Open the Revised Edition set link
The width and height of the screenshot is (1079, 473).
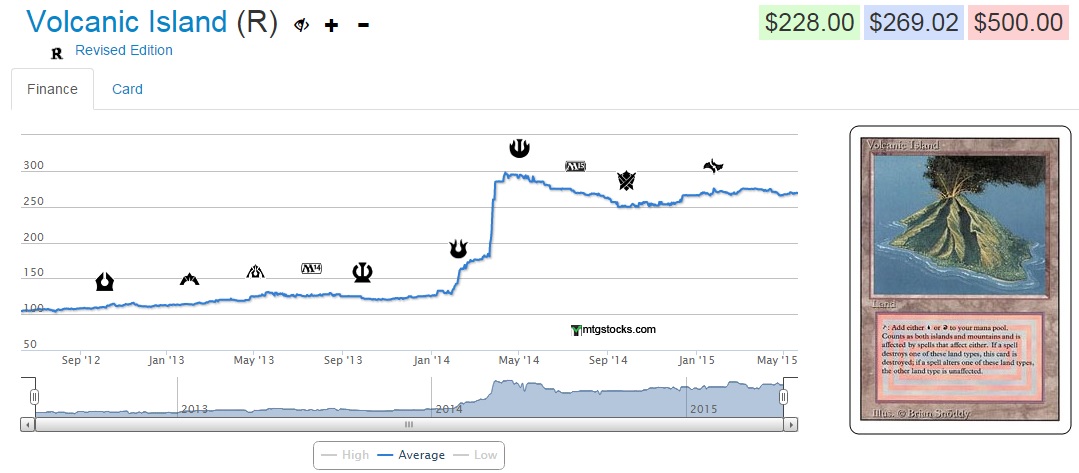click(123, 50)
